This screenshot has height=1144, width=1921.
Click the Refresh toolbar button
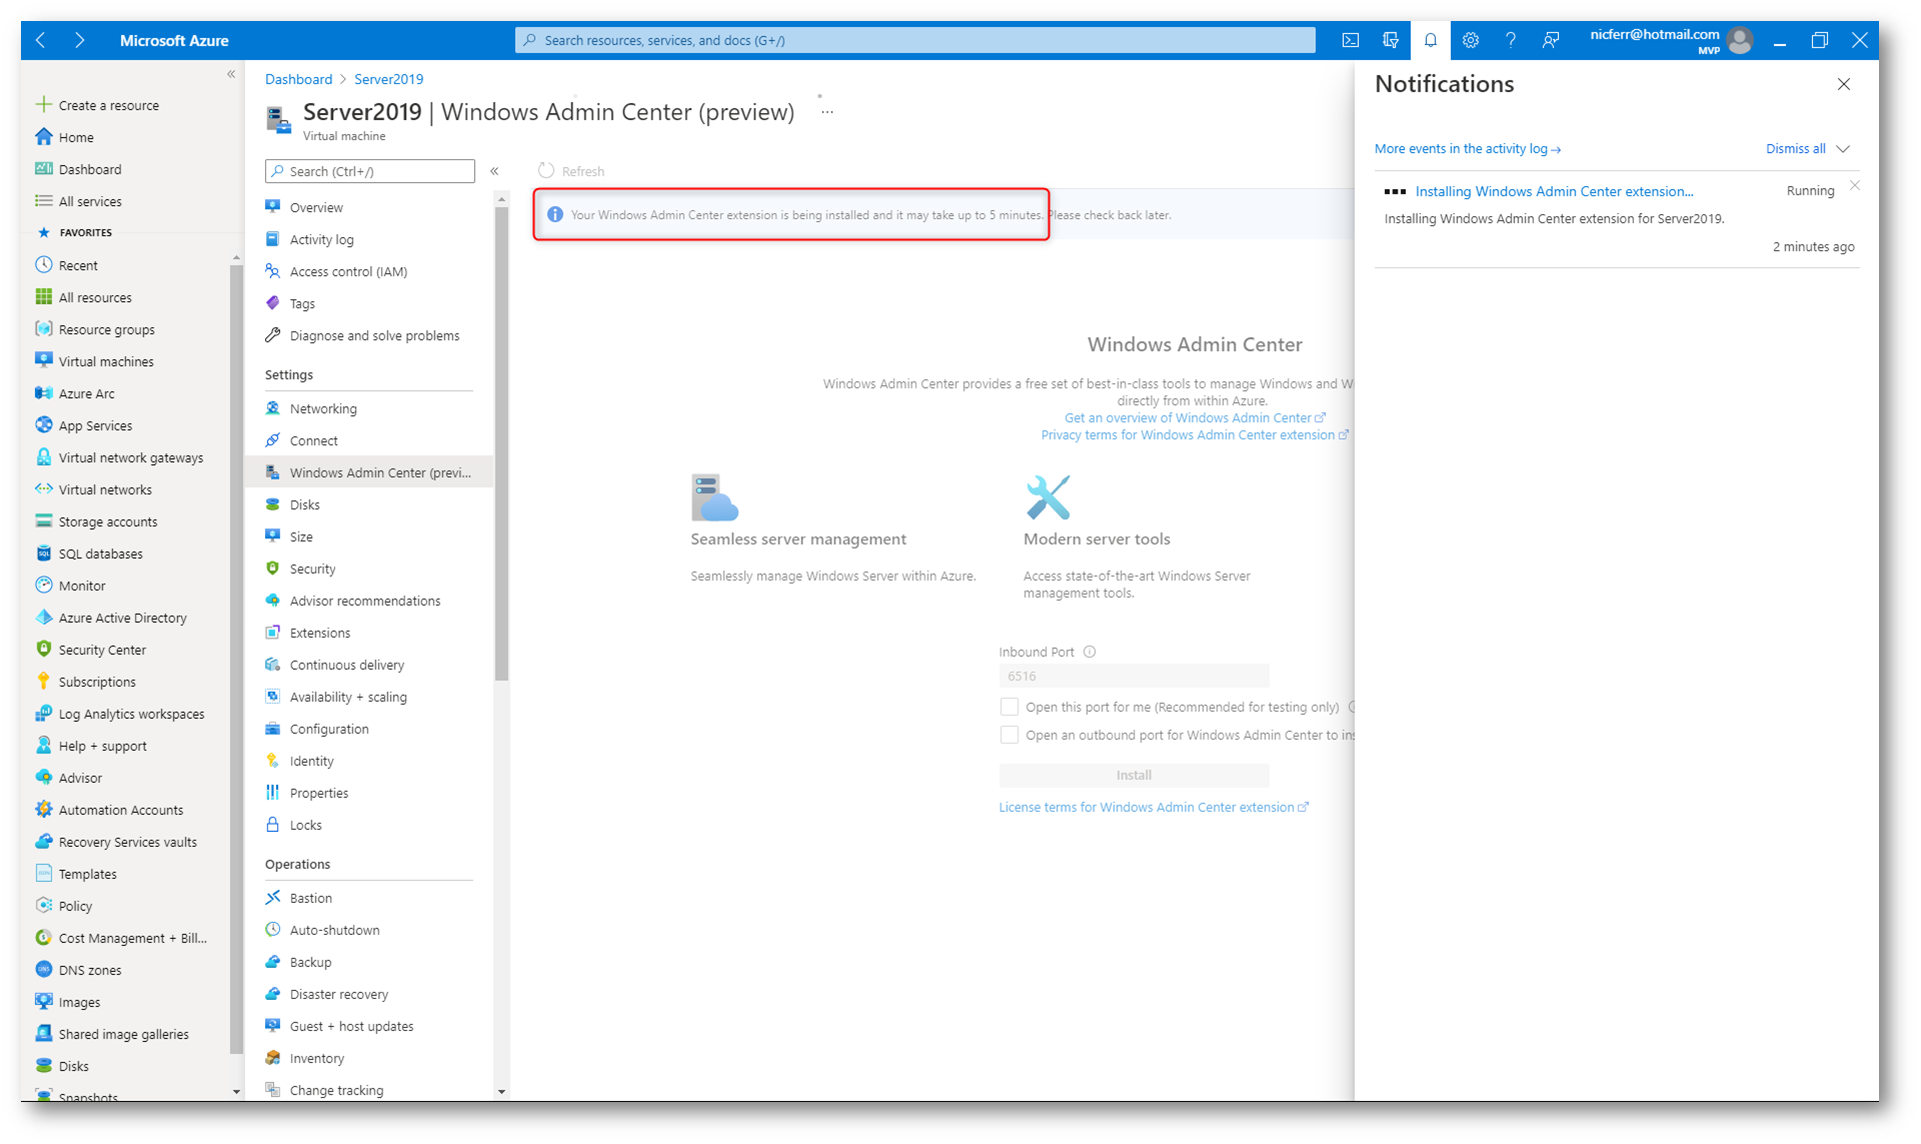[572, 171]
